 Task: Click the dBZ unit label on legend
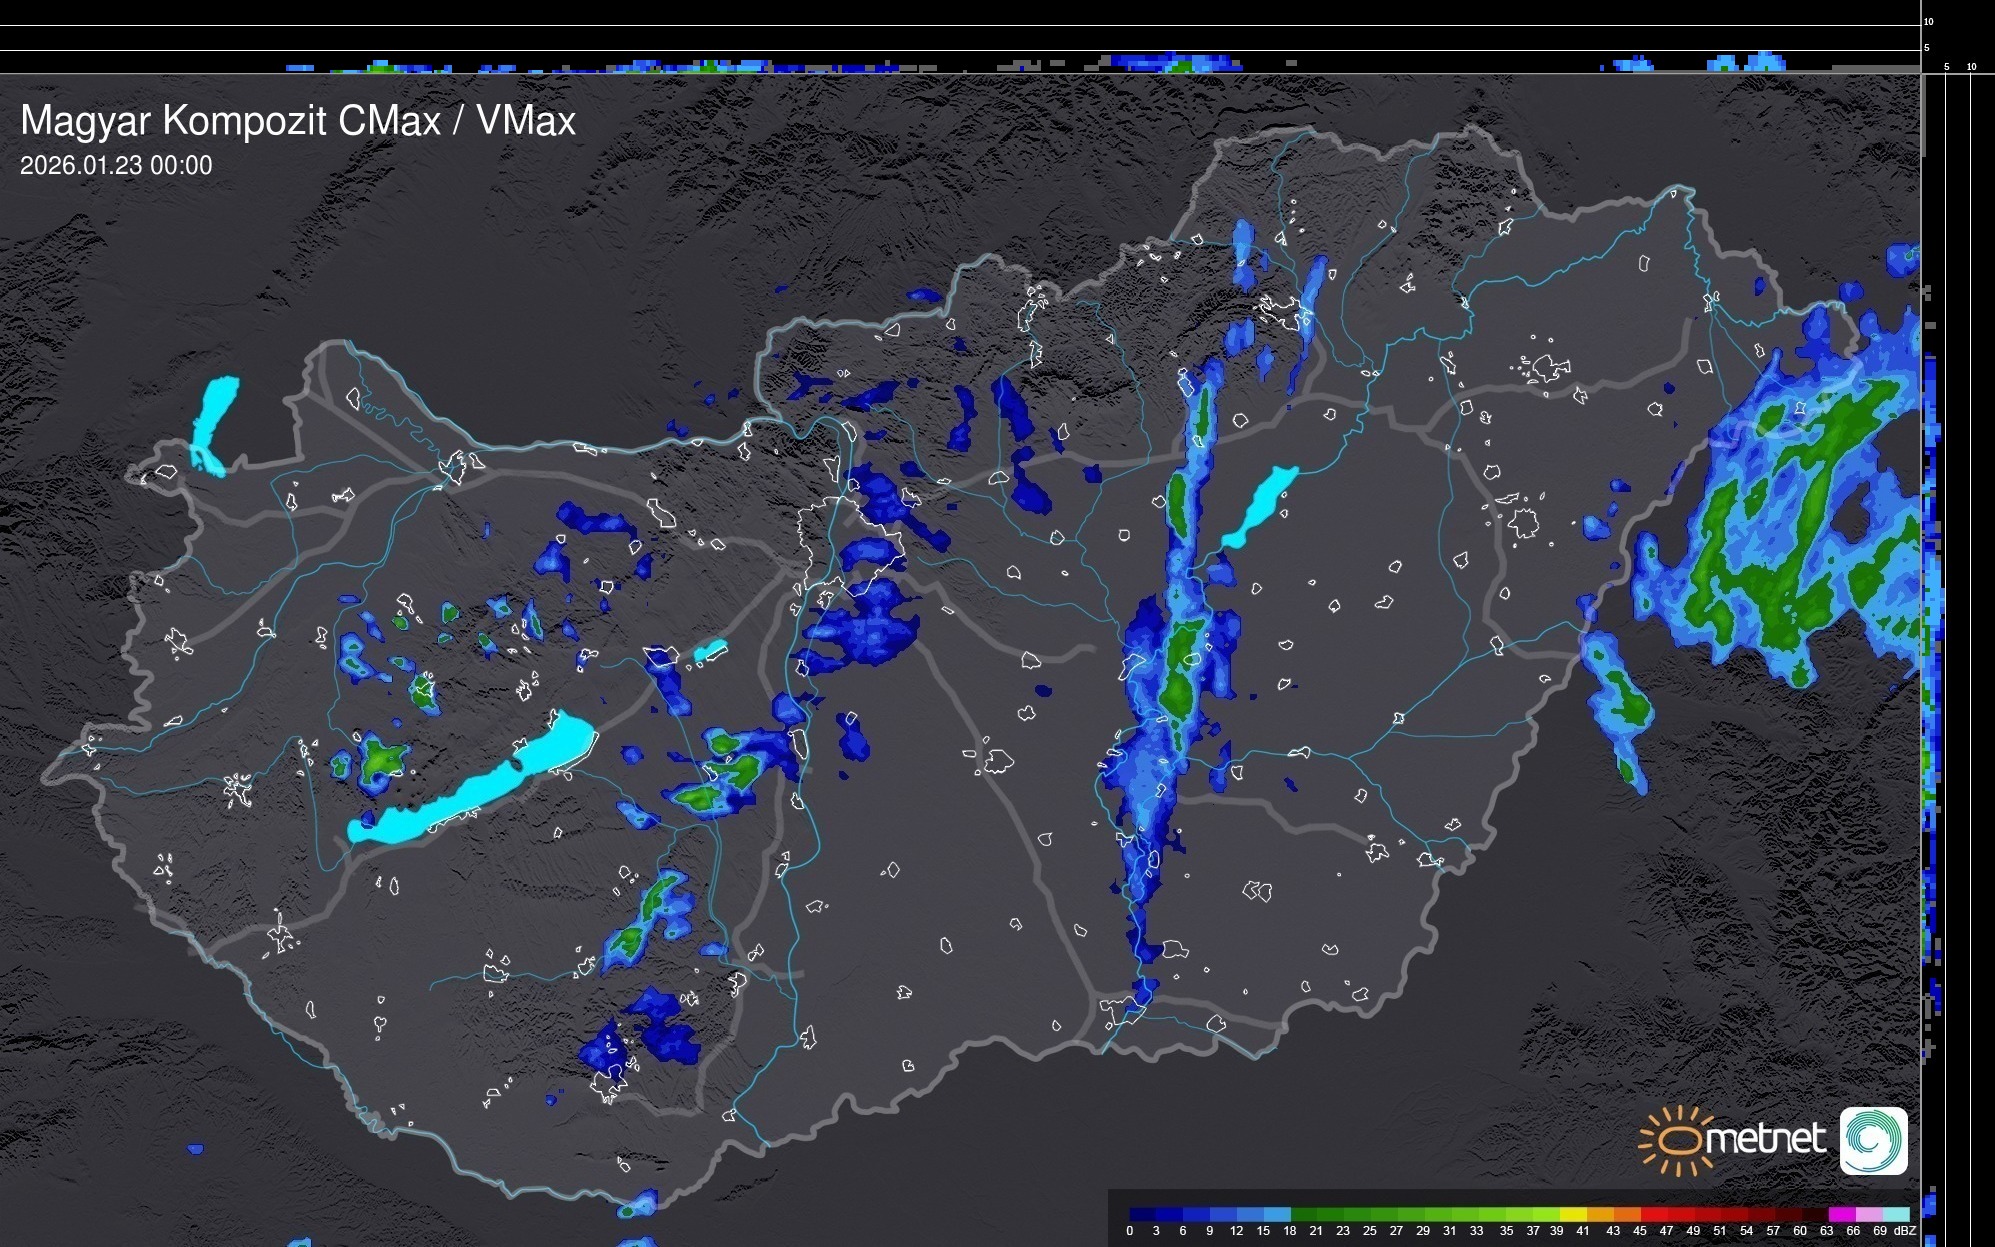click(1904, 1231)
